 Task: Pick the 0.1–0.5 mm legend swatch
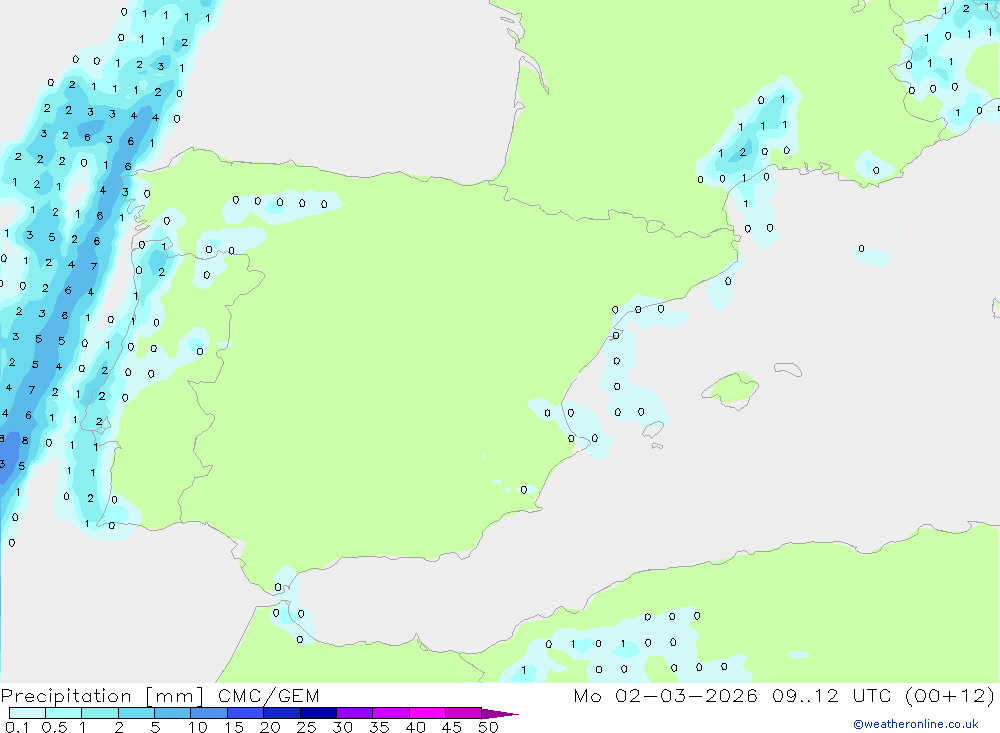[x=27, y=713]
